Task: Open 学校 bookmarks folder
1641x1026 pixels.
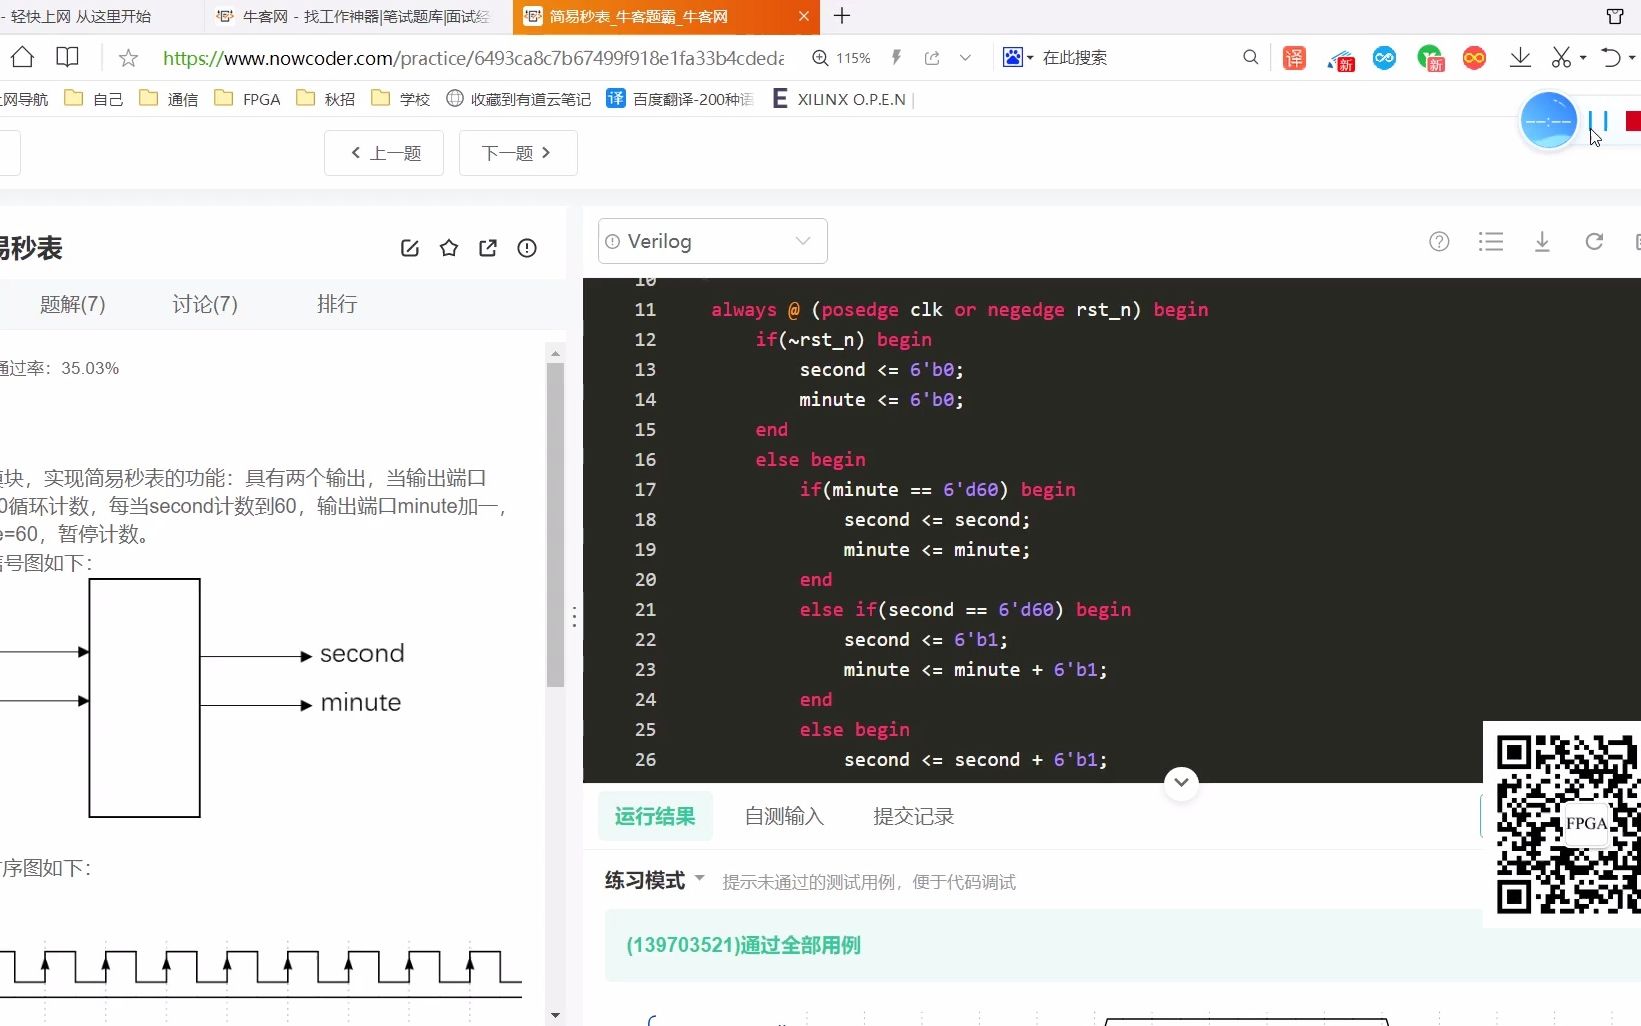Action: pos(401,99)
